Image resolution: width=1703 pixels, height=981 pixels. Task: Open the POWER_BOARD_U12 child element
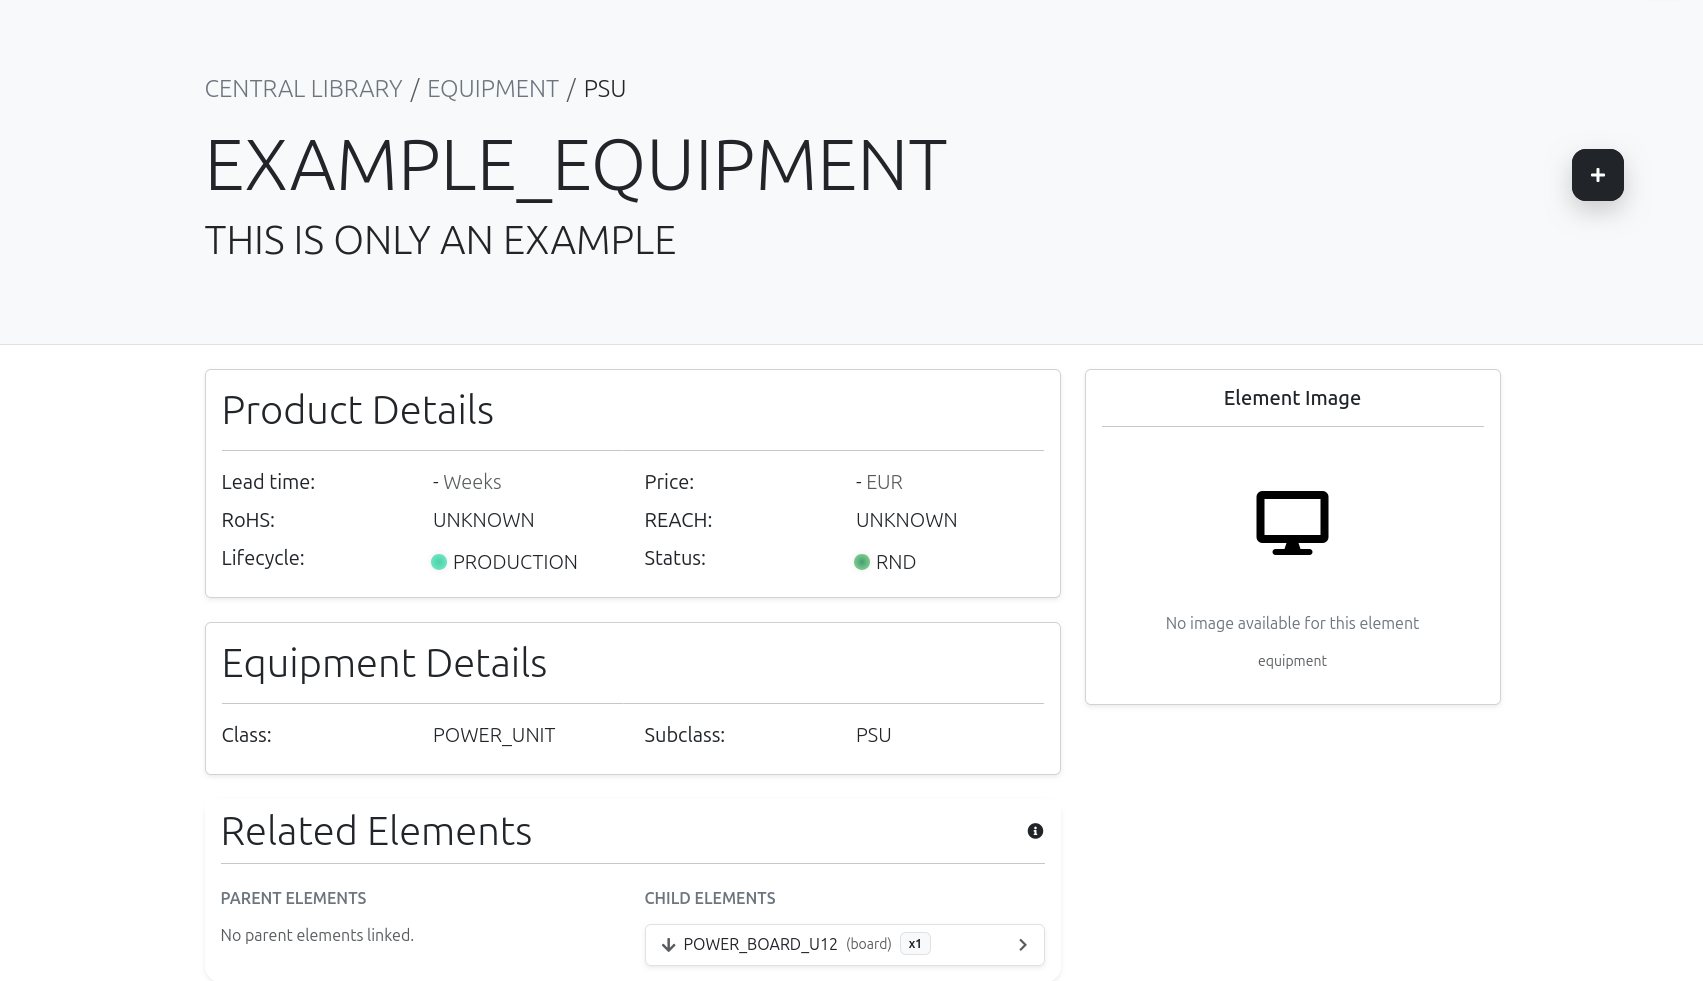[760, 944]
